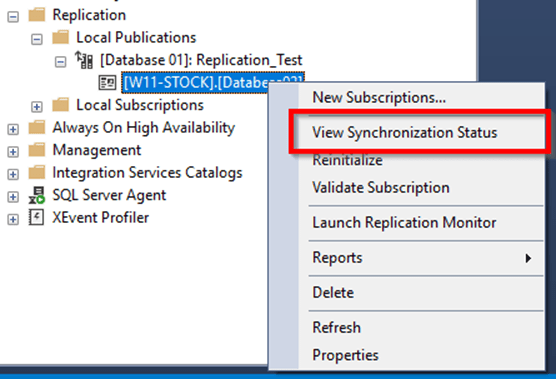This screenshot has height=379, width=556.
Task: Expand the SQL Server Agent node
Action: 13,197
